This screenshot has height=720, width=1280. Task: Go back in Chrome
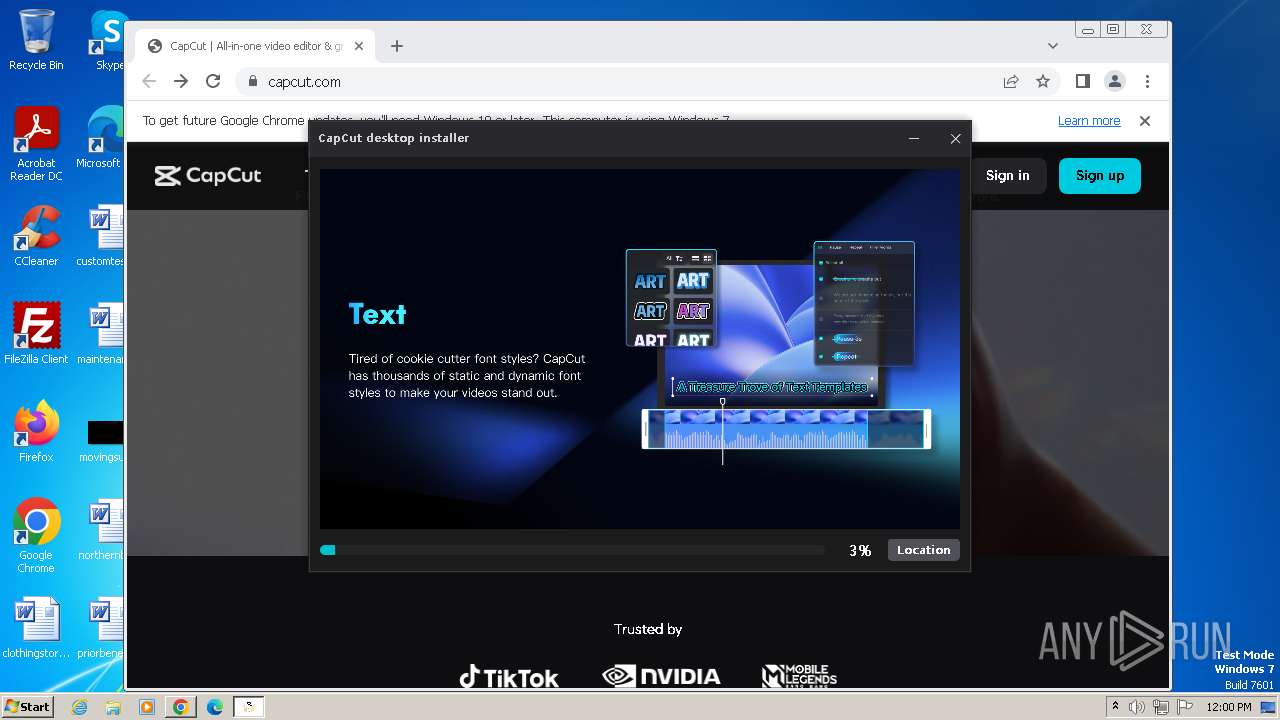tap(149, 82)
